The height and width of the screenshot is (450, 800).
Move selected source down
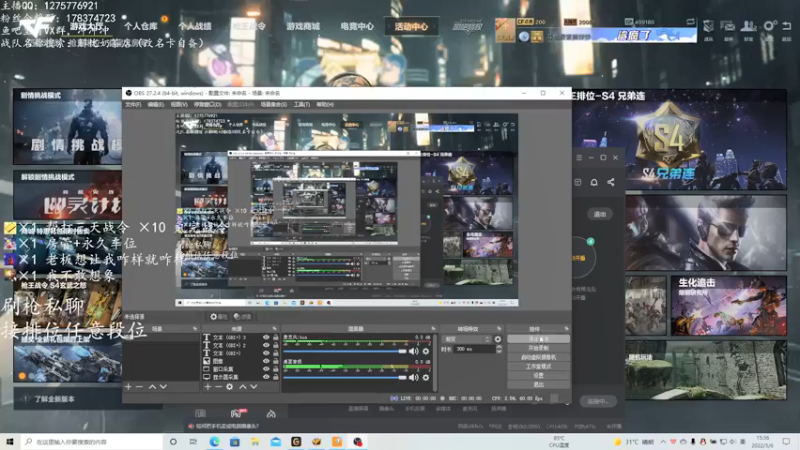pos(254,387)
